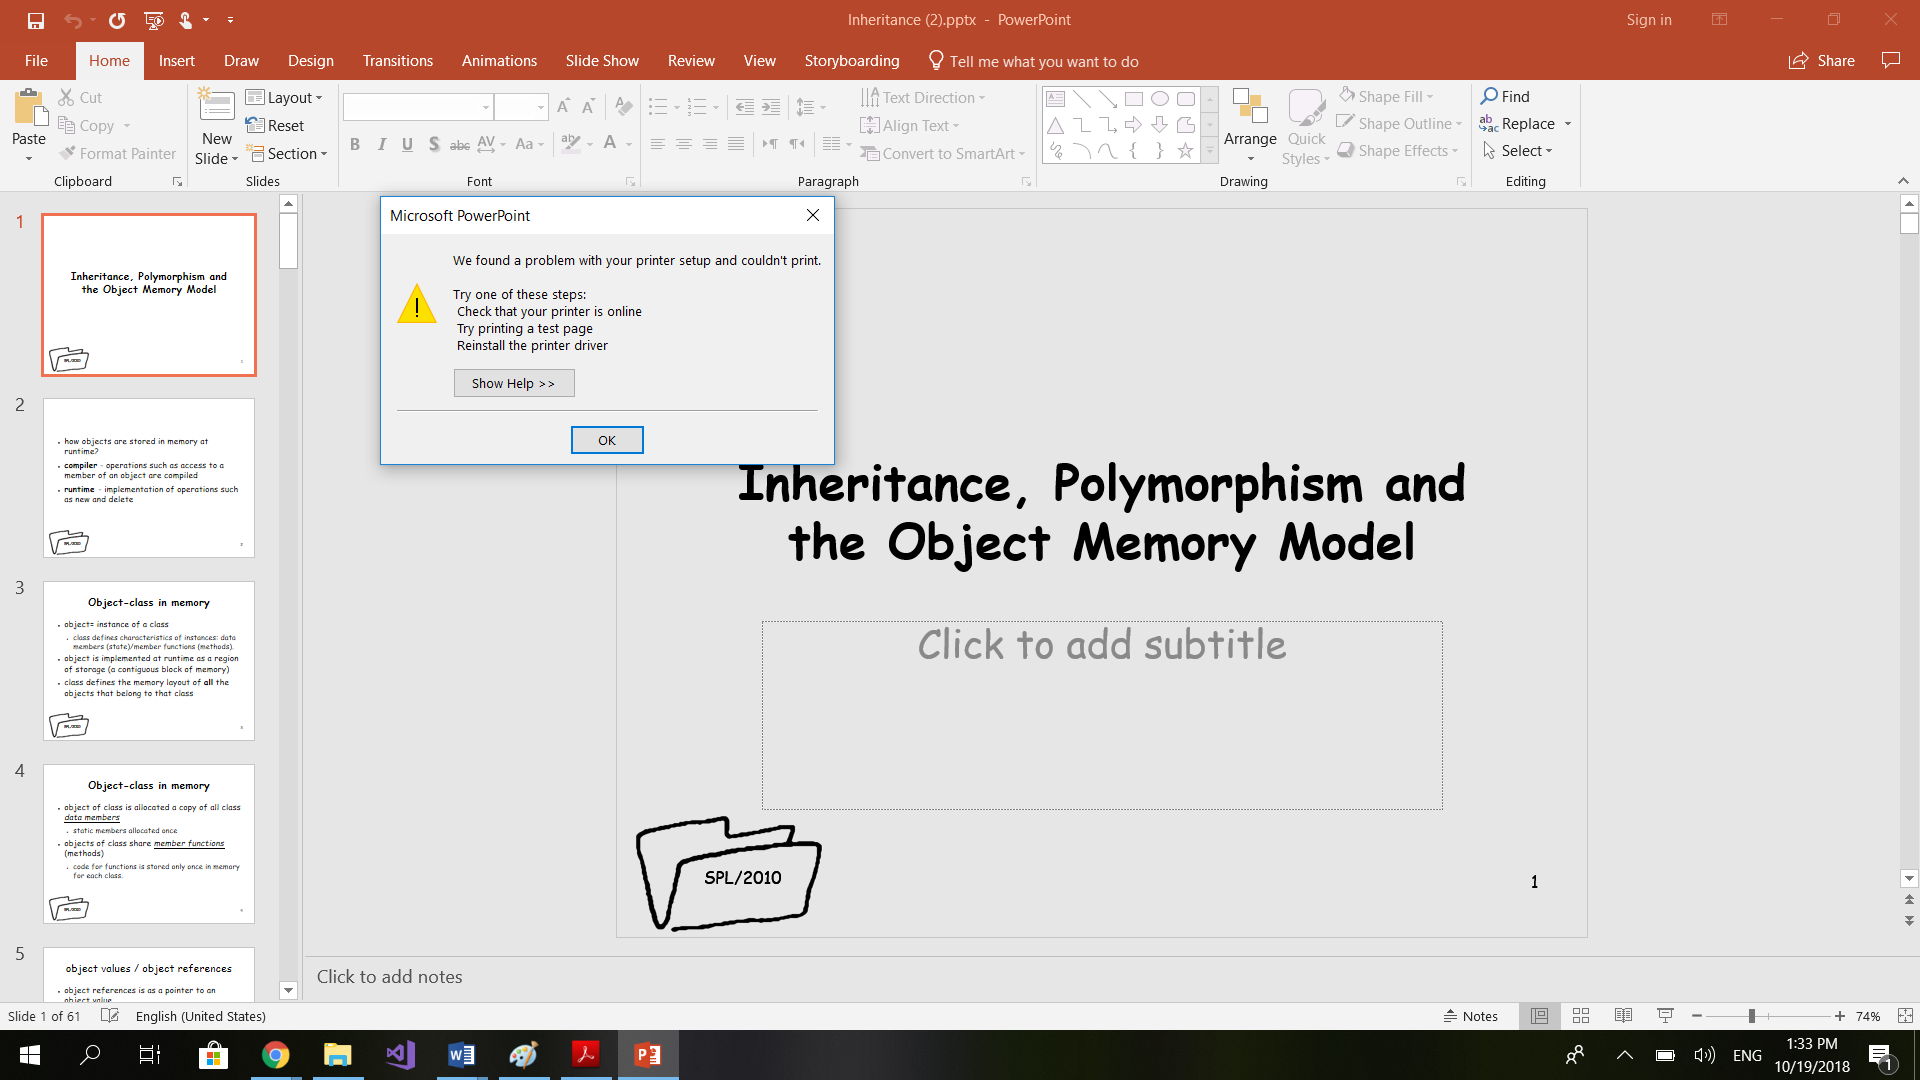1920x1080 pixels.
Task: Click the Find magnifier in Editing group
Action: [1490, 96]
